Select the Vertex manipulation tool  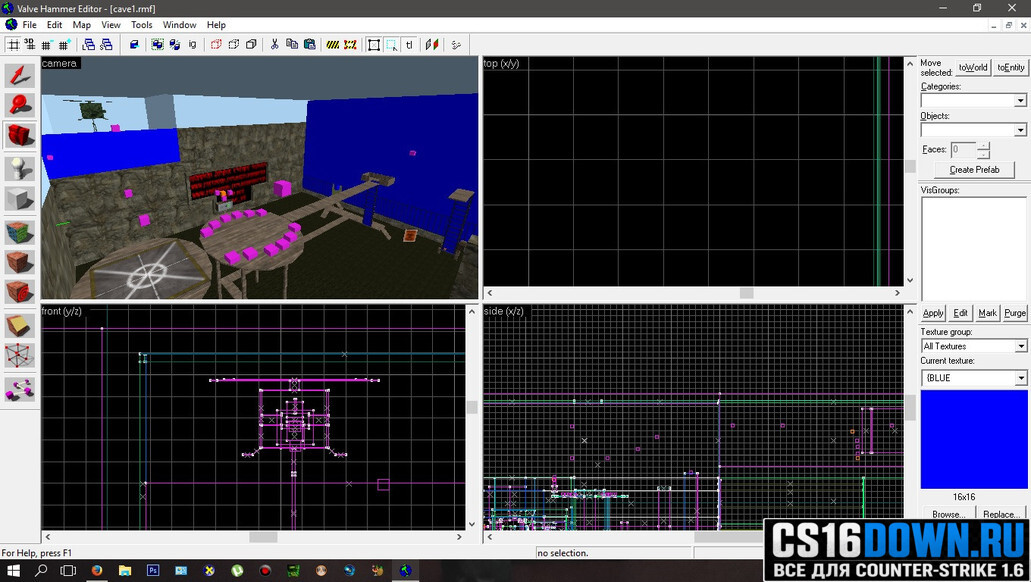point(20,356)
